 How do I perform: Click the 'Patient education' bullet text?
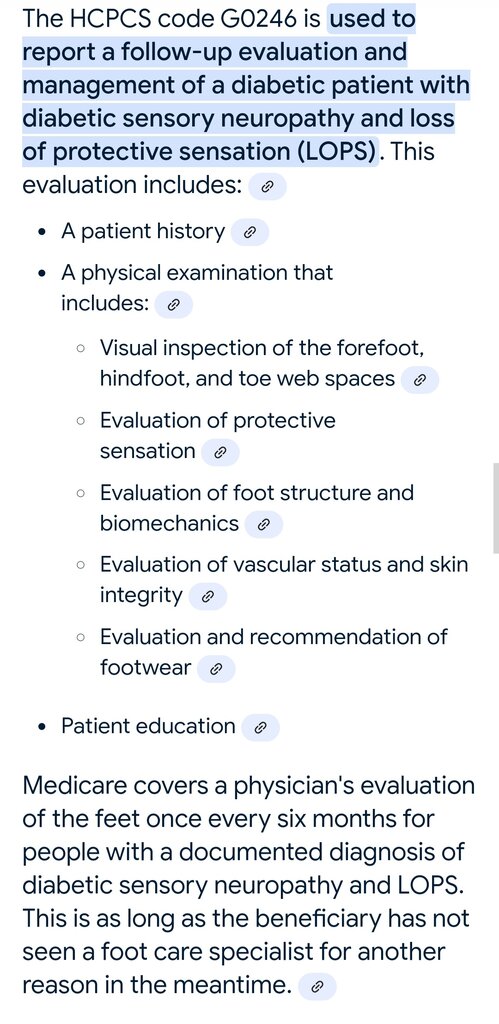coord(148,726)
